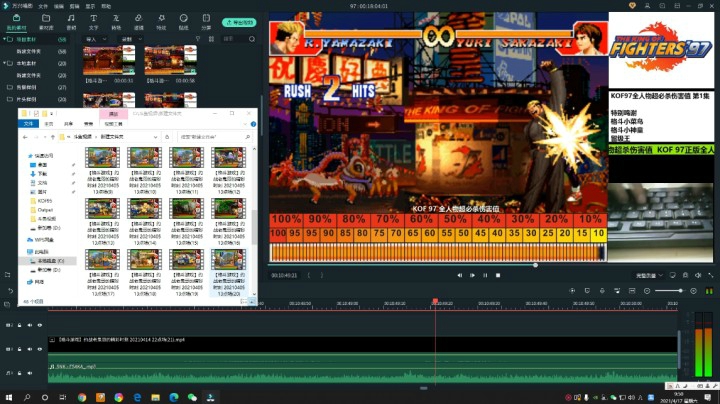Click the media filter funnel icon
Viewport: 720px width, 404px height.
[x=198, y=39]
